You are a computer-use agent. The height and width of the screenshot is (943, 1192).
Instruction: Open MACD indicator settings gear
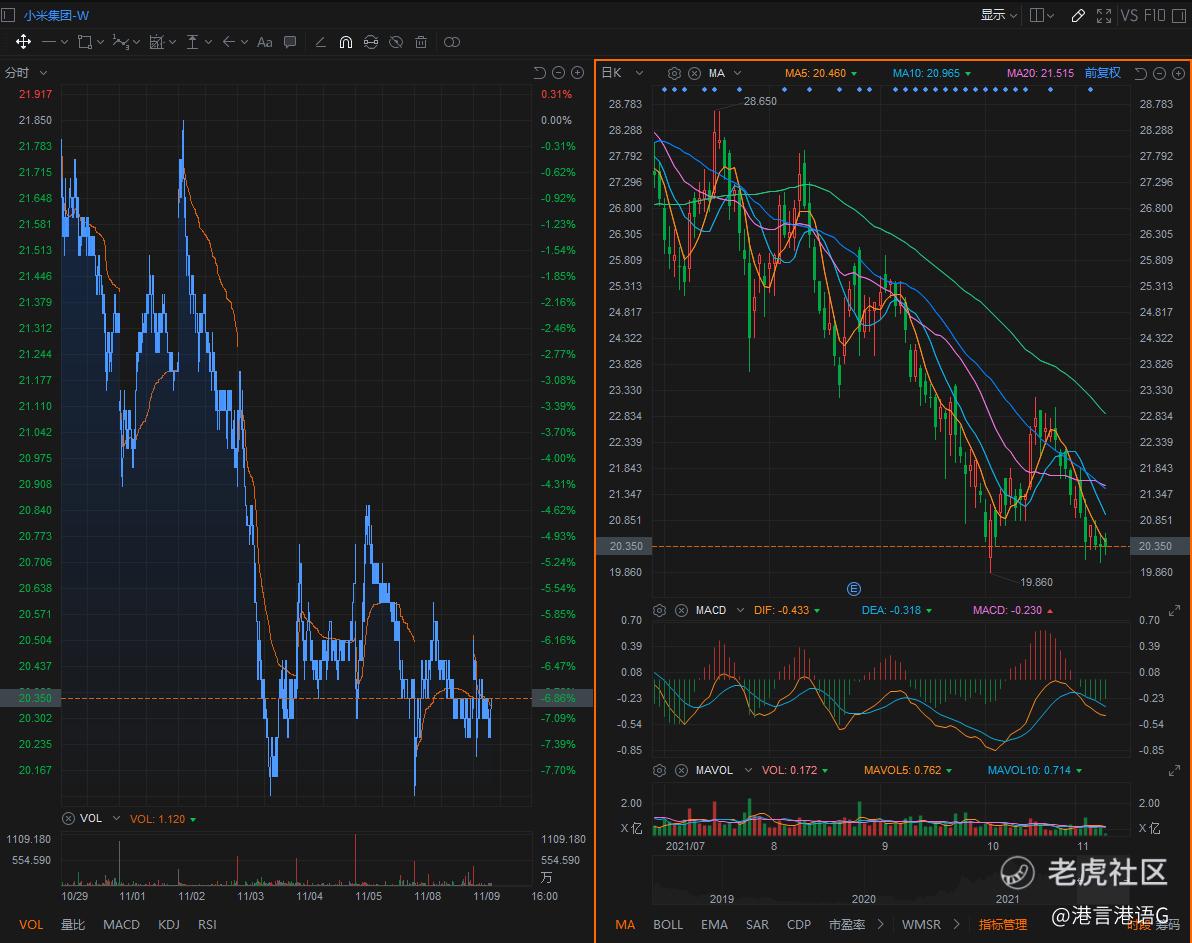pos(660,610)
